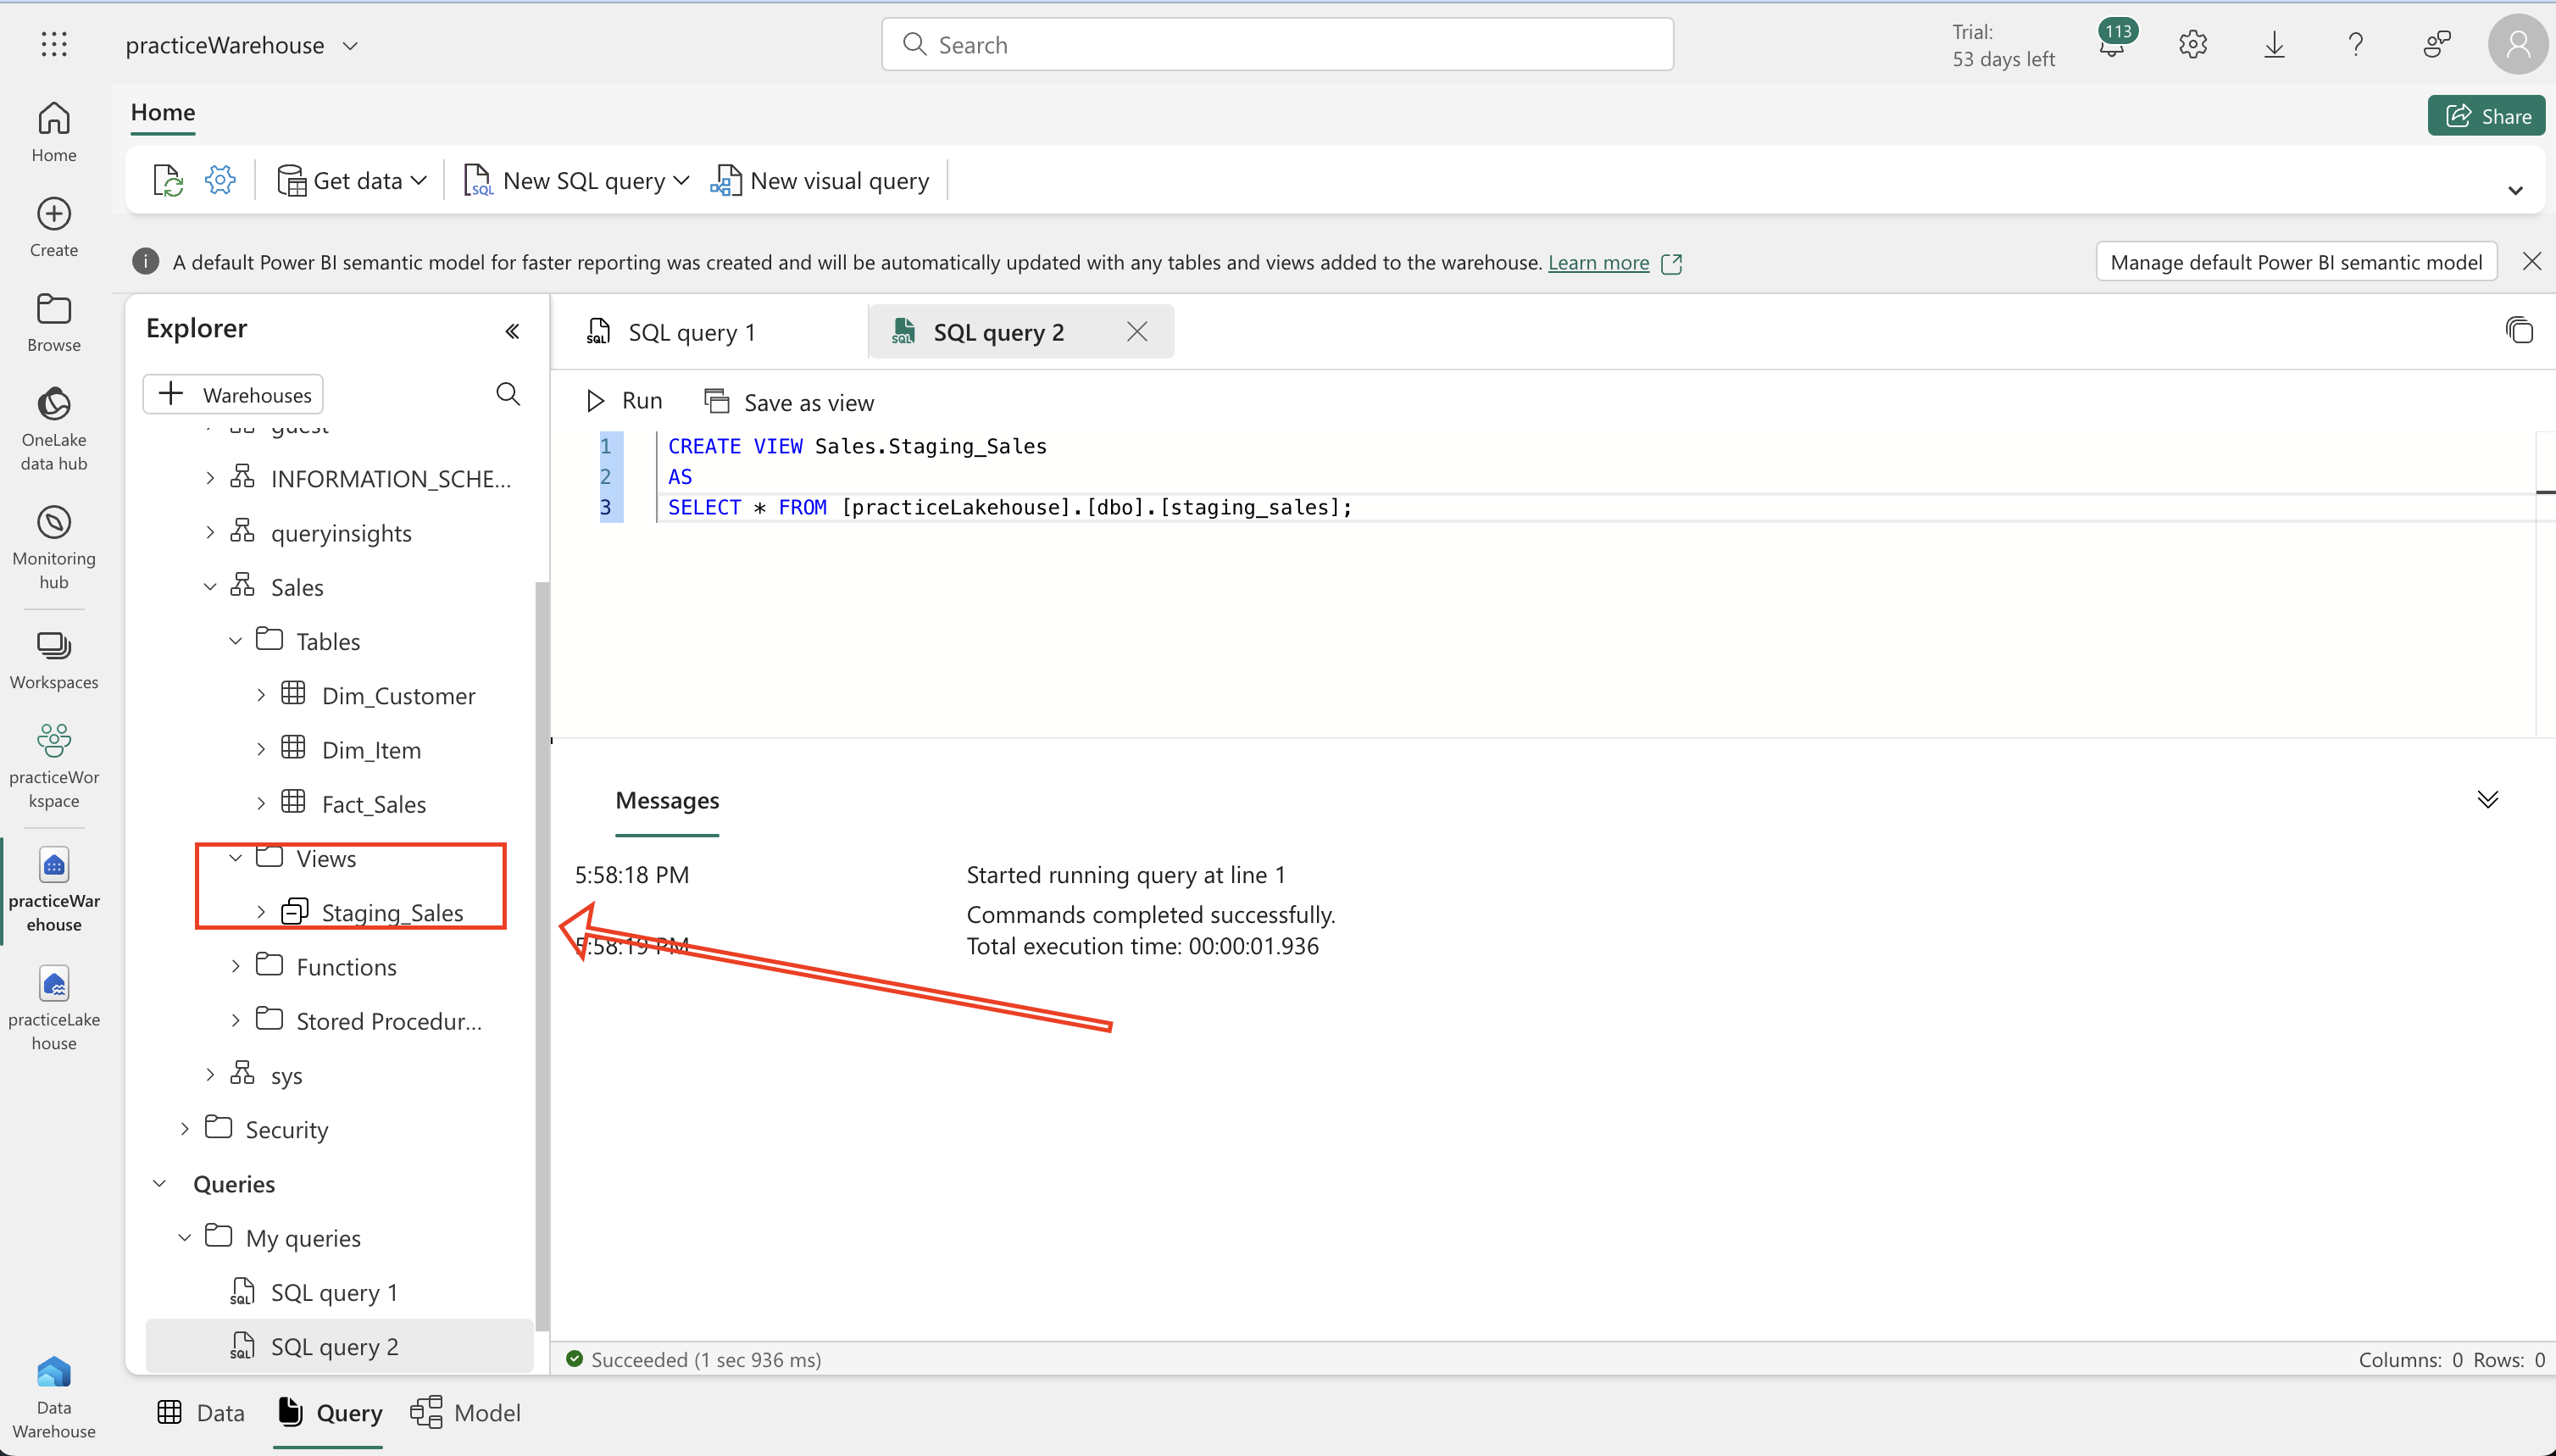The image size is (2556, 1456).
Task: Collapse the Tables folder
Action: [x=235, y=640]
